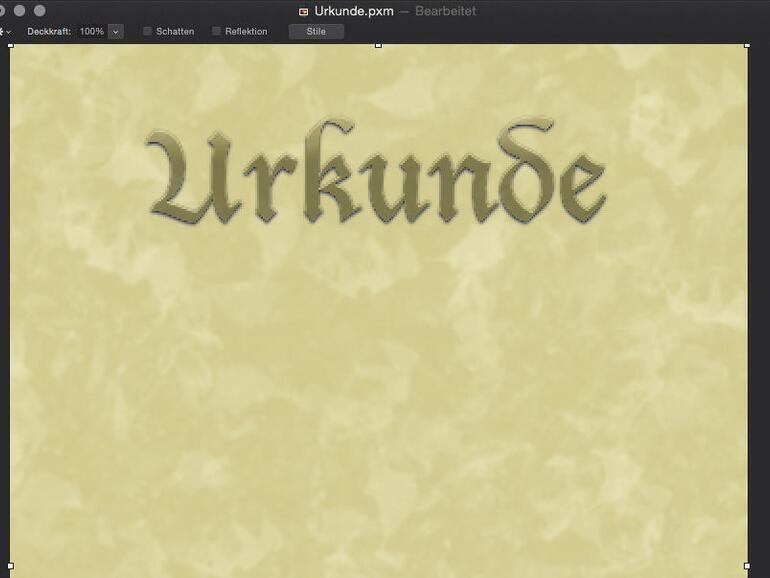Click the bottom-right selection handle
This screenshot has height=578, width=770.
[x=747, y=566]
